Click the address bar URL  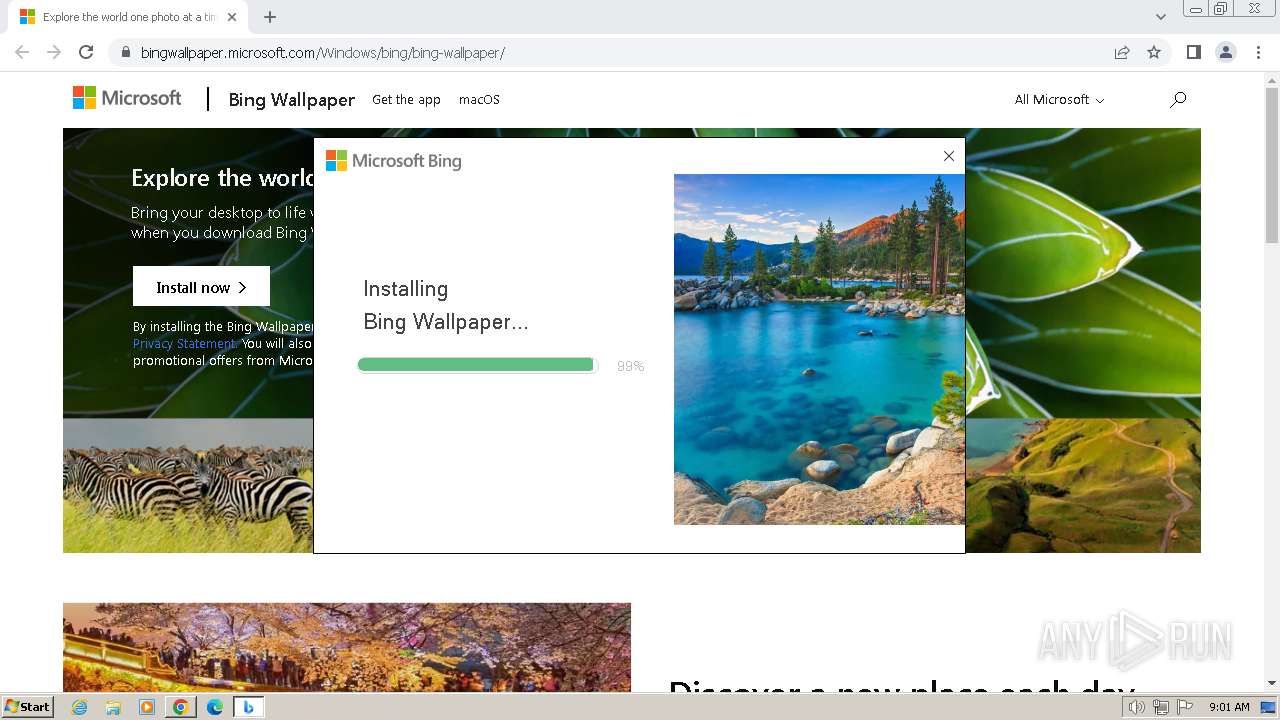[323, 52]
